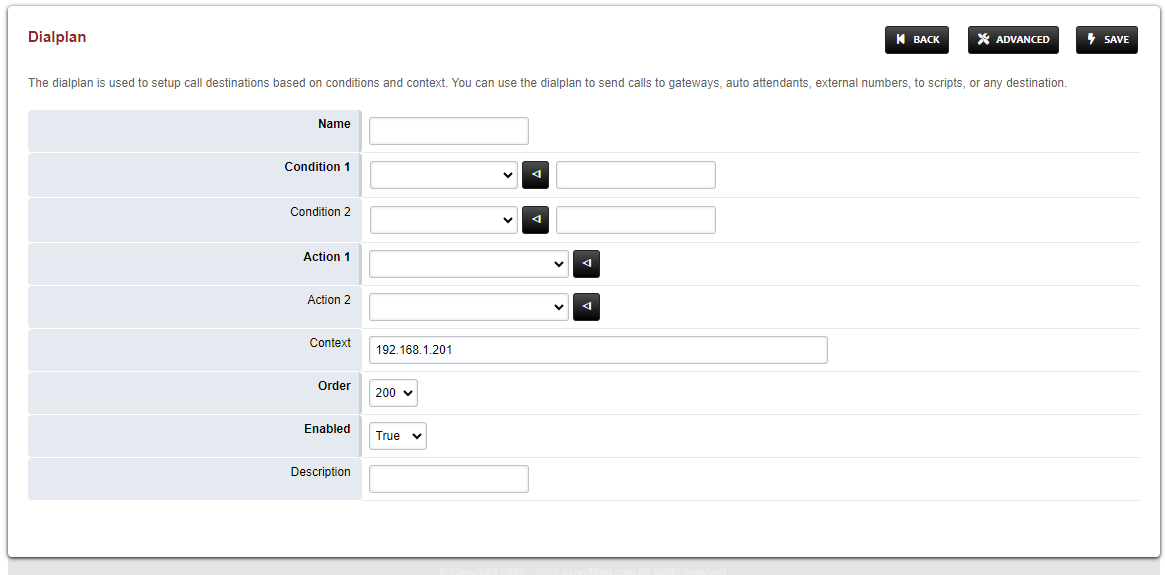Click the Condition 1 row label
Viewport: 1165px width, 575px height.
tap(317, 167)
